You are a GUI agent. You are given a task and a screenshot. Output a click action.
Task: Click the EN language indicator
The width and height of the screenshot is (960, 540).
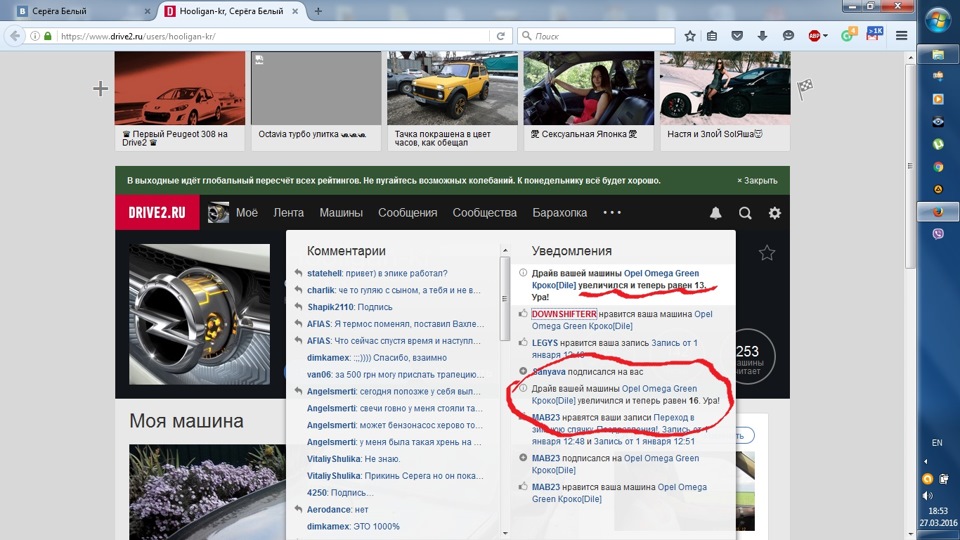tap(937, 442)
